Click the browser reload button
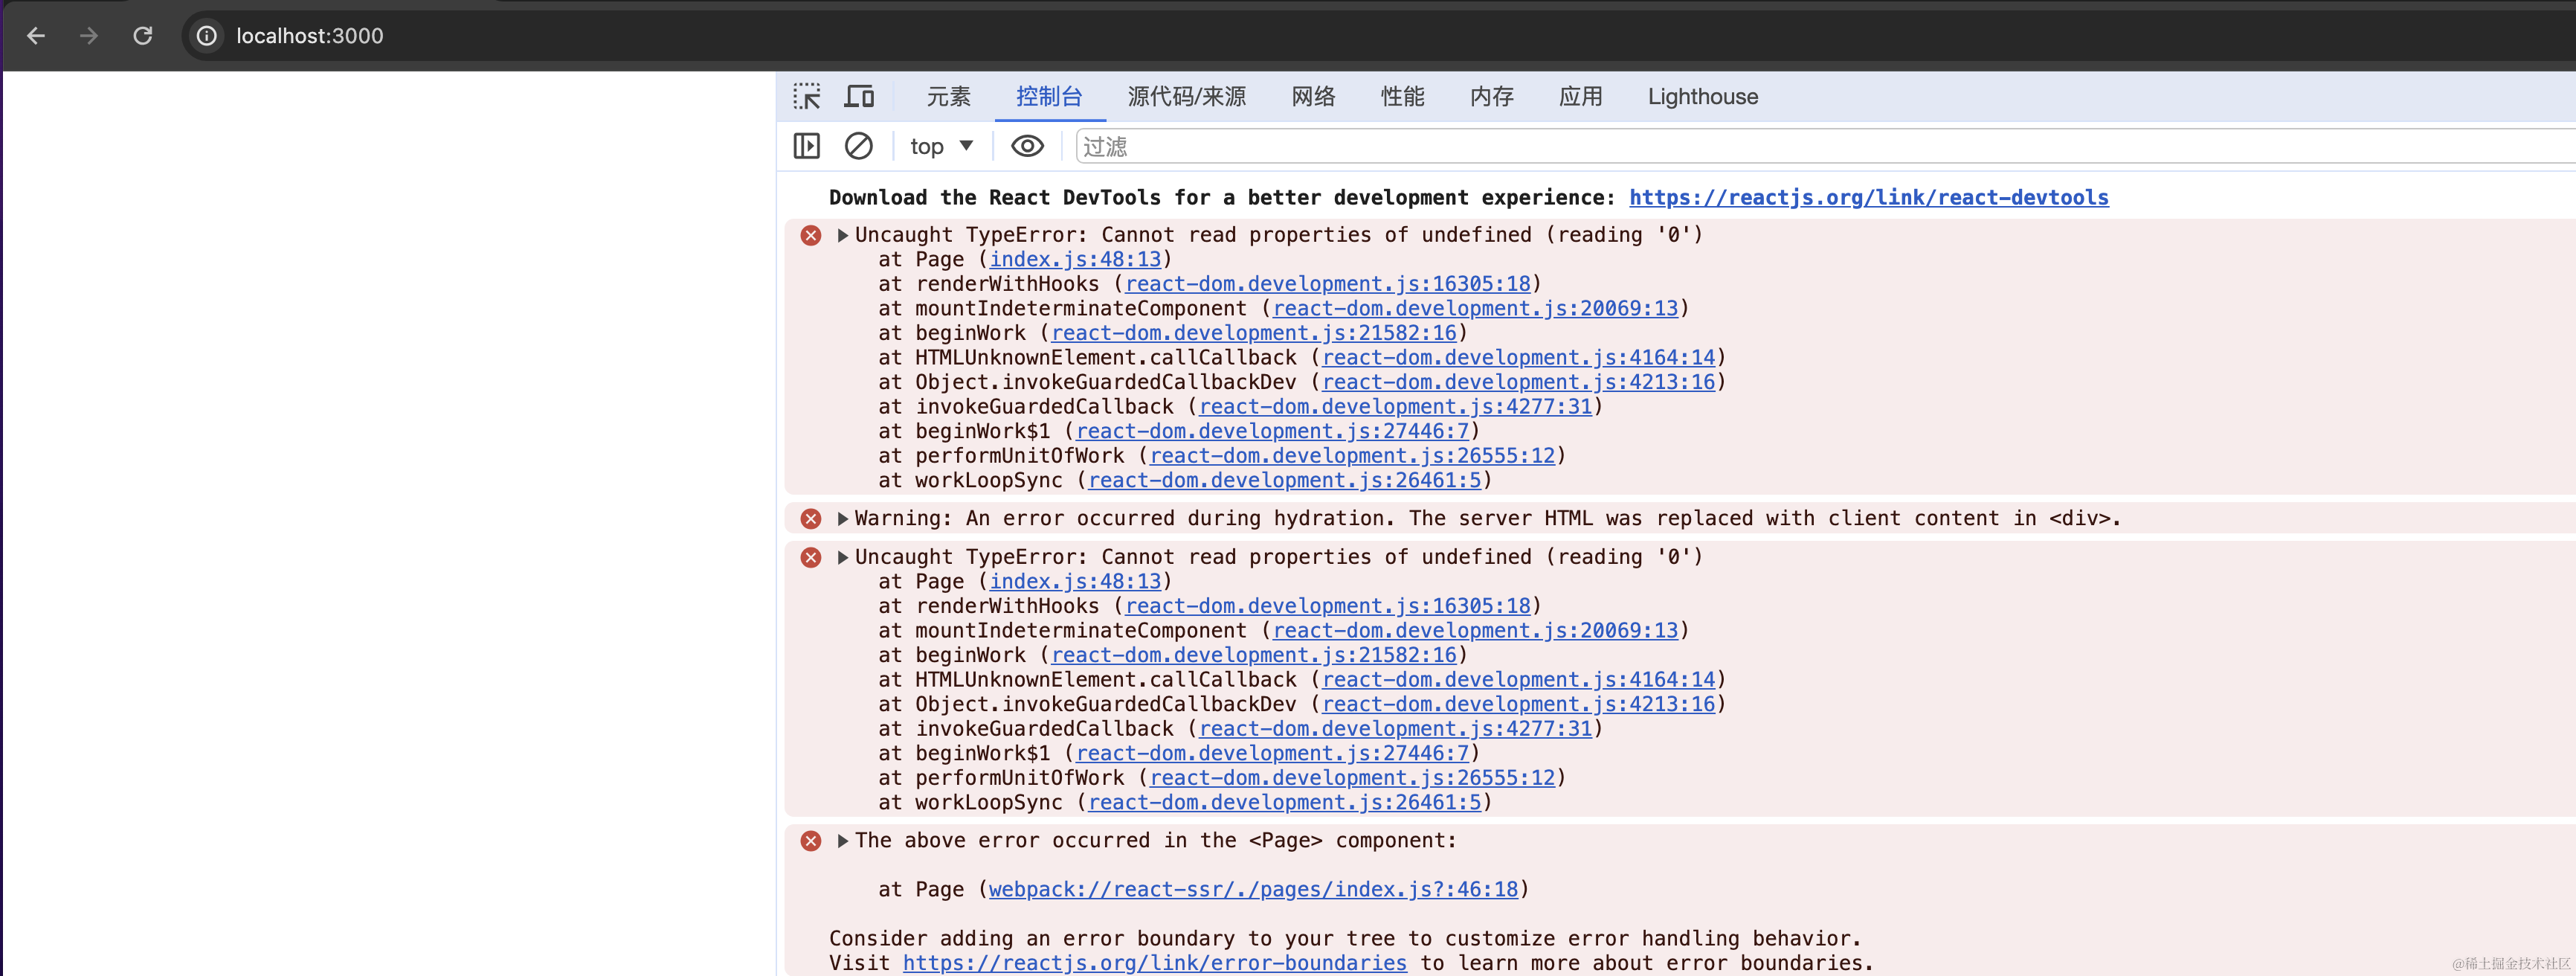This screenshot has width=2576, height=976. click(x=143, y=36)
